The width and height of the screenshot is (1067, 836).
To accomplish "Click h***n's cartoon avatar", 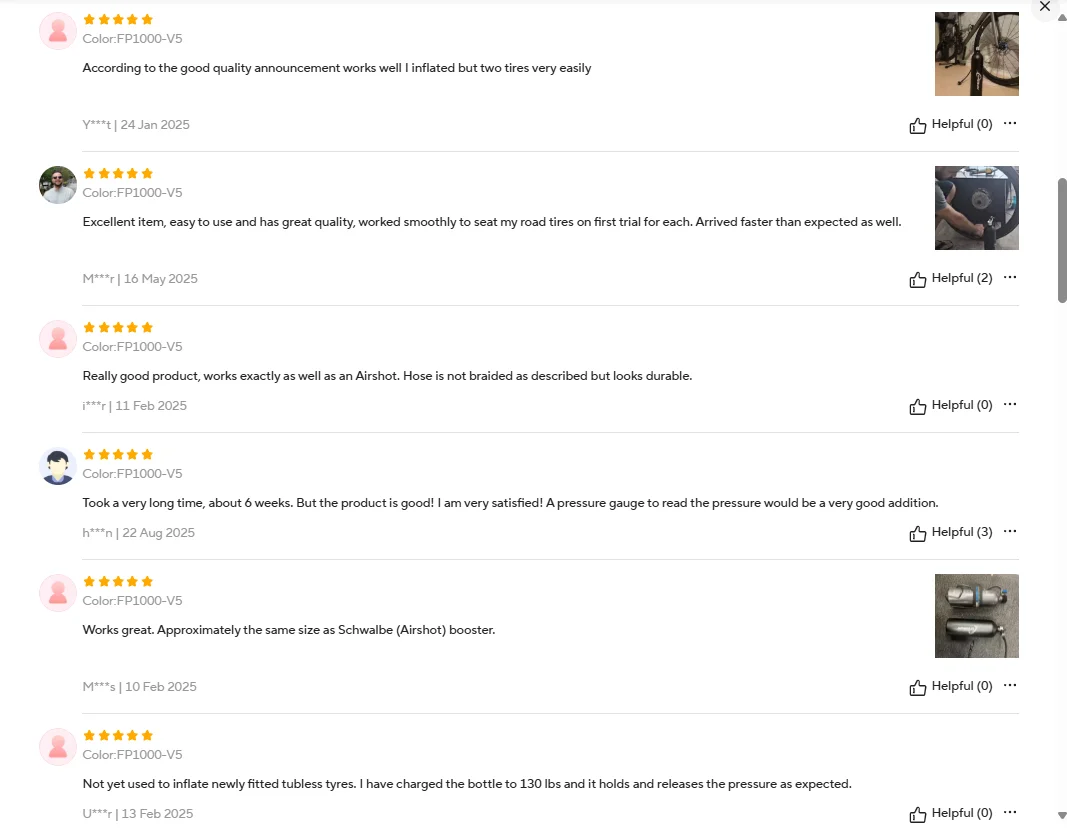I will [58, 466].
